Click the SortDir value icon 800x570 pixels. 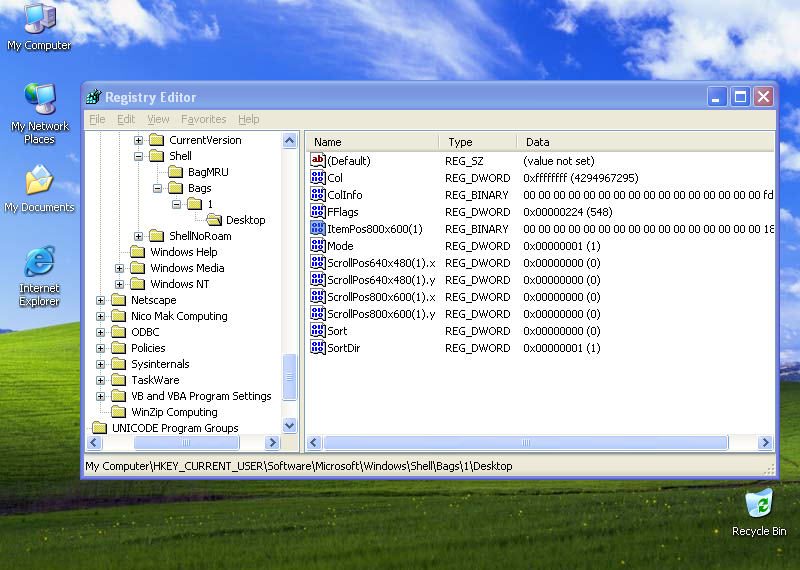[317, 348]
